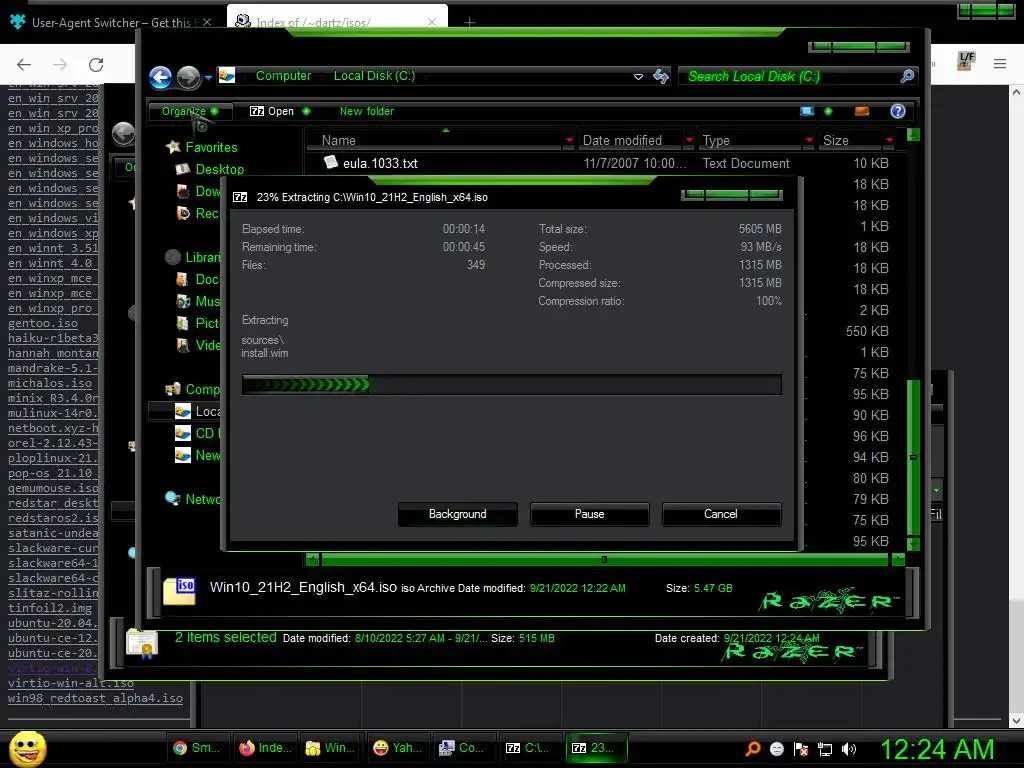The width and height of the screenshot is (1024, 768).
Task: Select Desktop in the navigation pane
Action: [219, 169]
